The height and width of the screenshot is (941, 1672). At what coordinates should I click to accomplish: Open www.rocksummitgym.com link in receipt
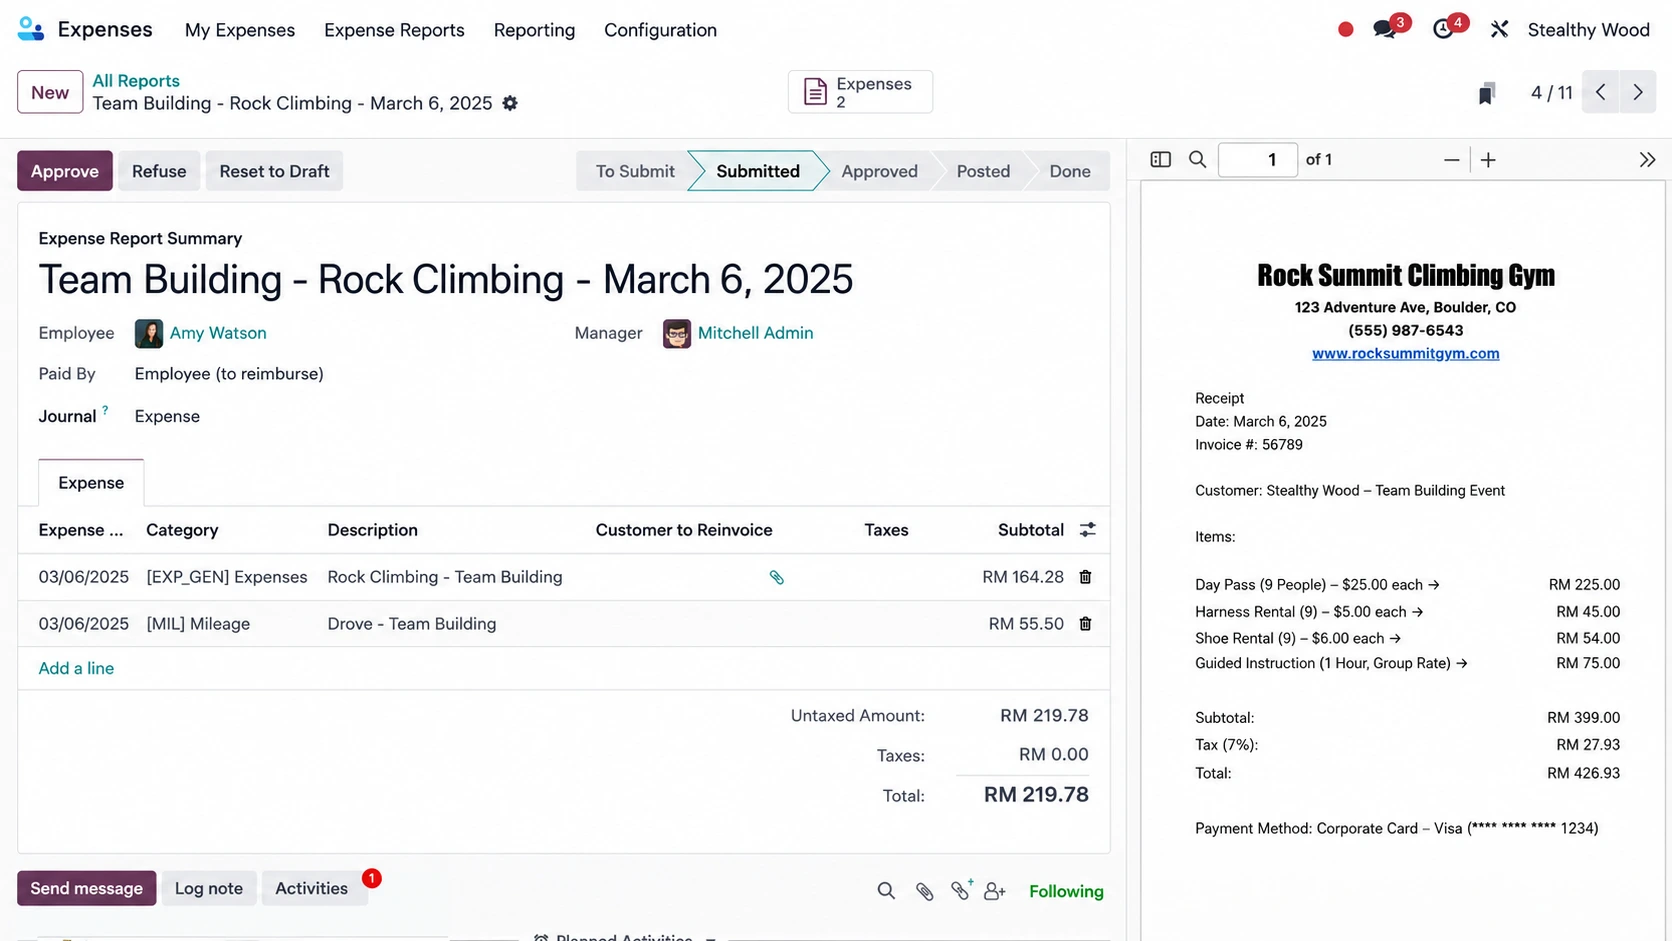(x=1405, y=353)
